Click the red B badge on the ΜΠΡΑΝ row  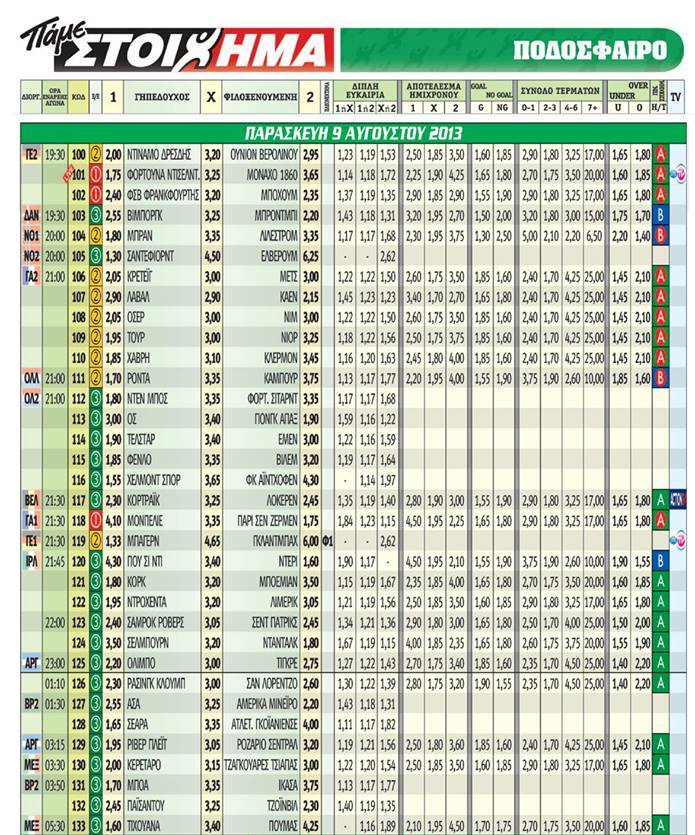(660, 236)
